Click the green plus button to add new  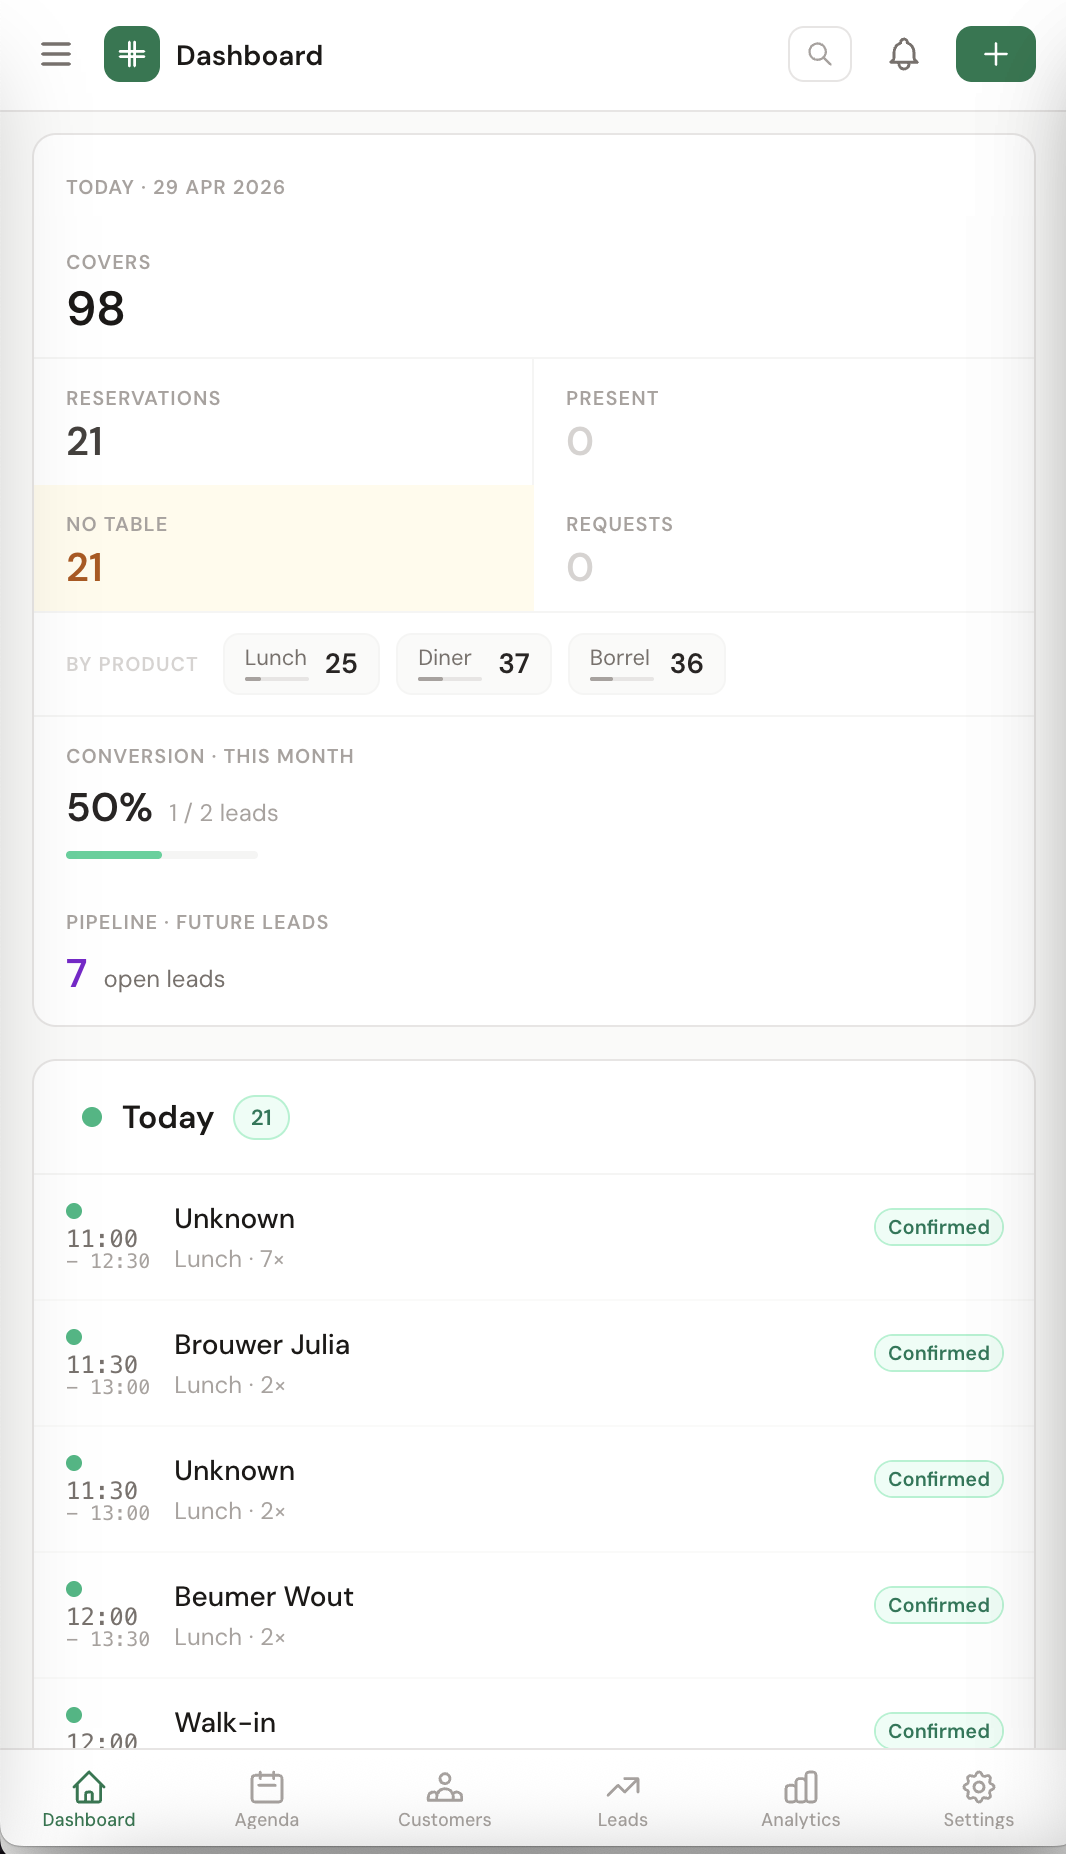click(x=994, y=54)
